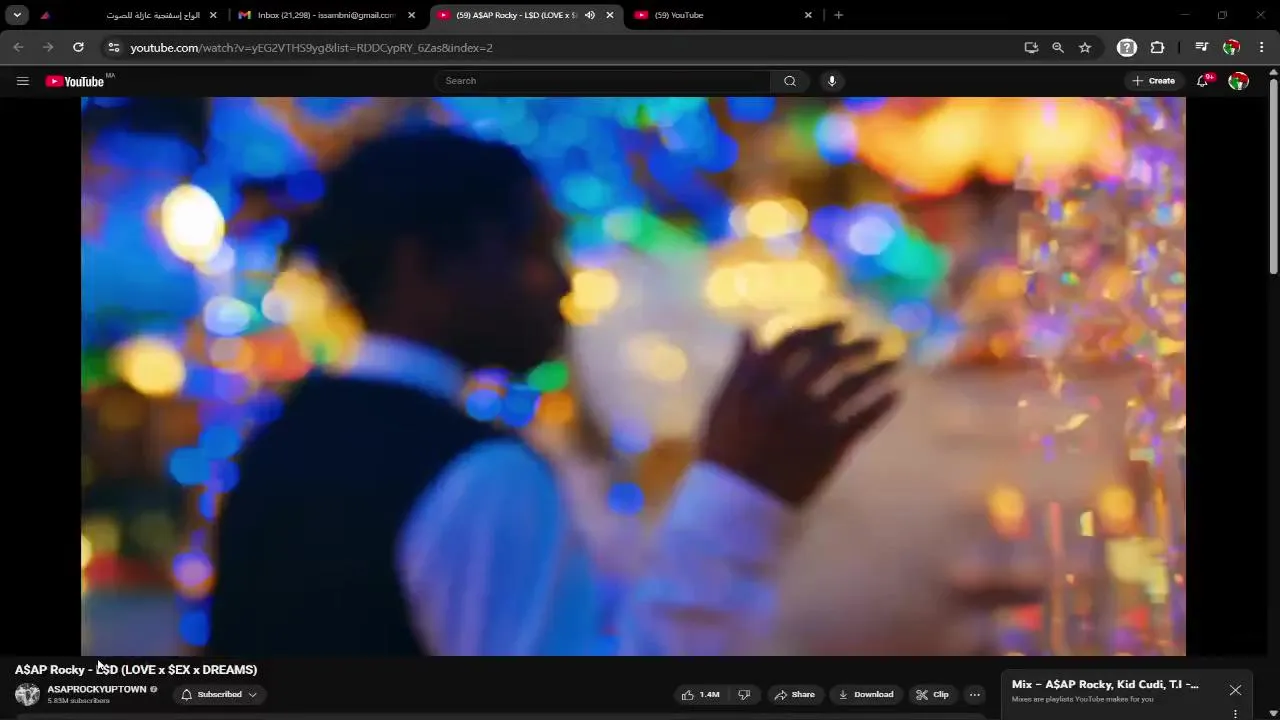Open the Mix playlist options menu

tap(1235, 714)
